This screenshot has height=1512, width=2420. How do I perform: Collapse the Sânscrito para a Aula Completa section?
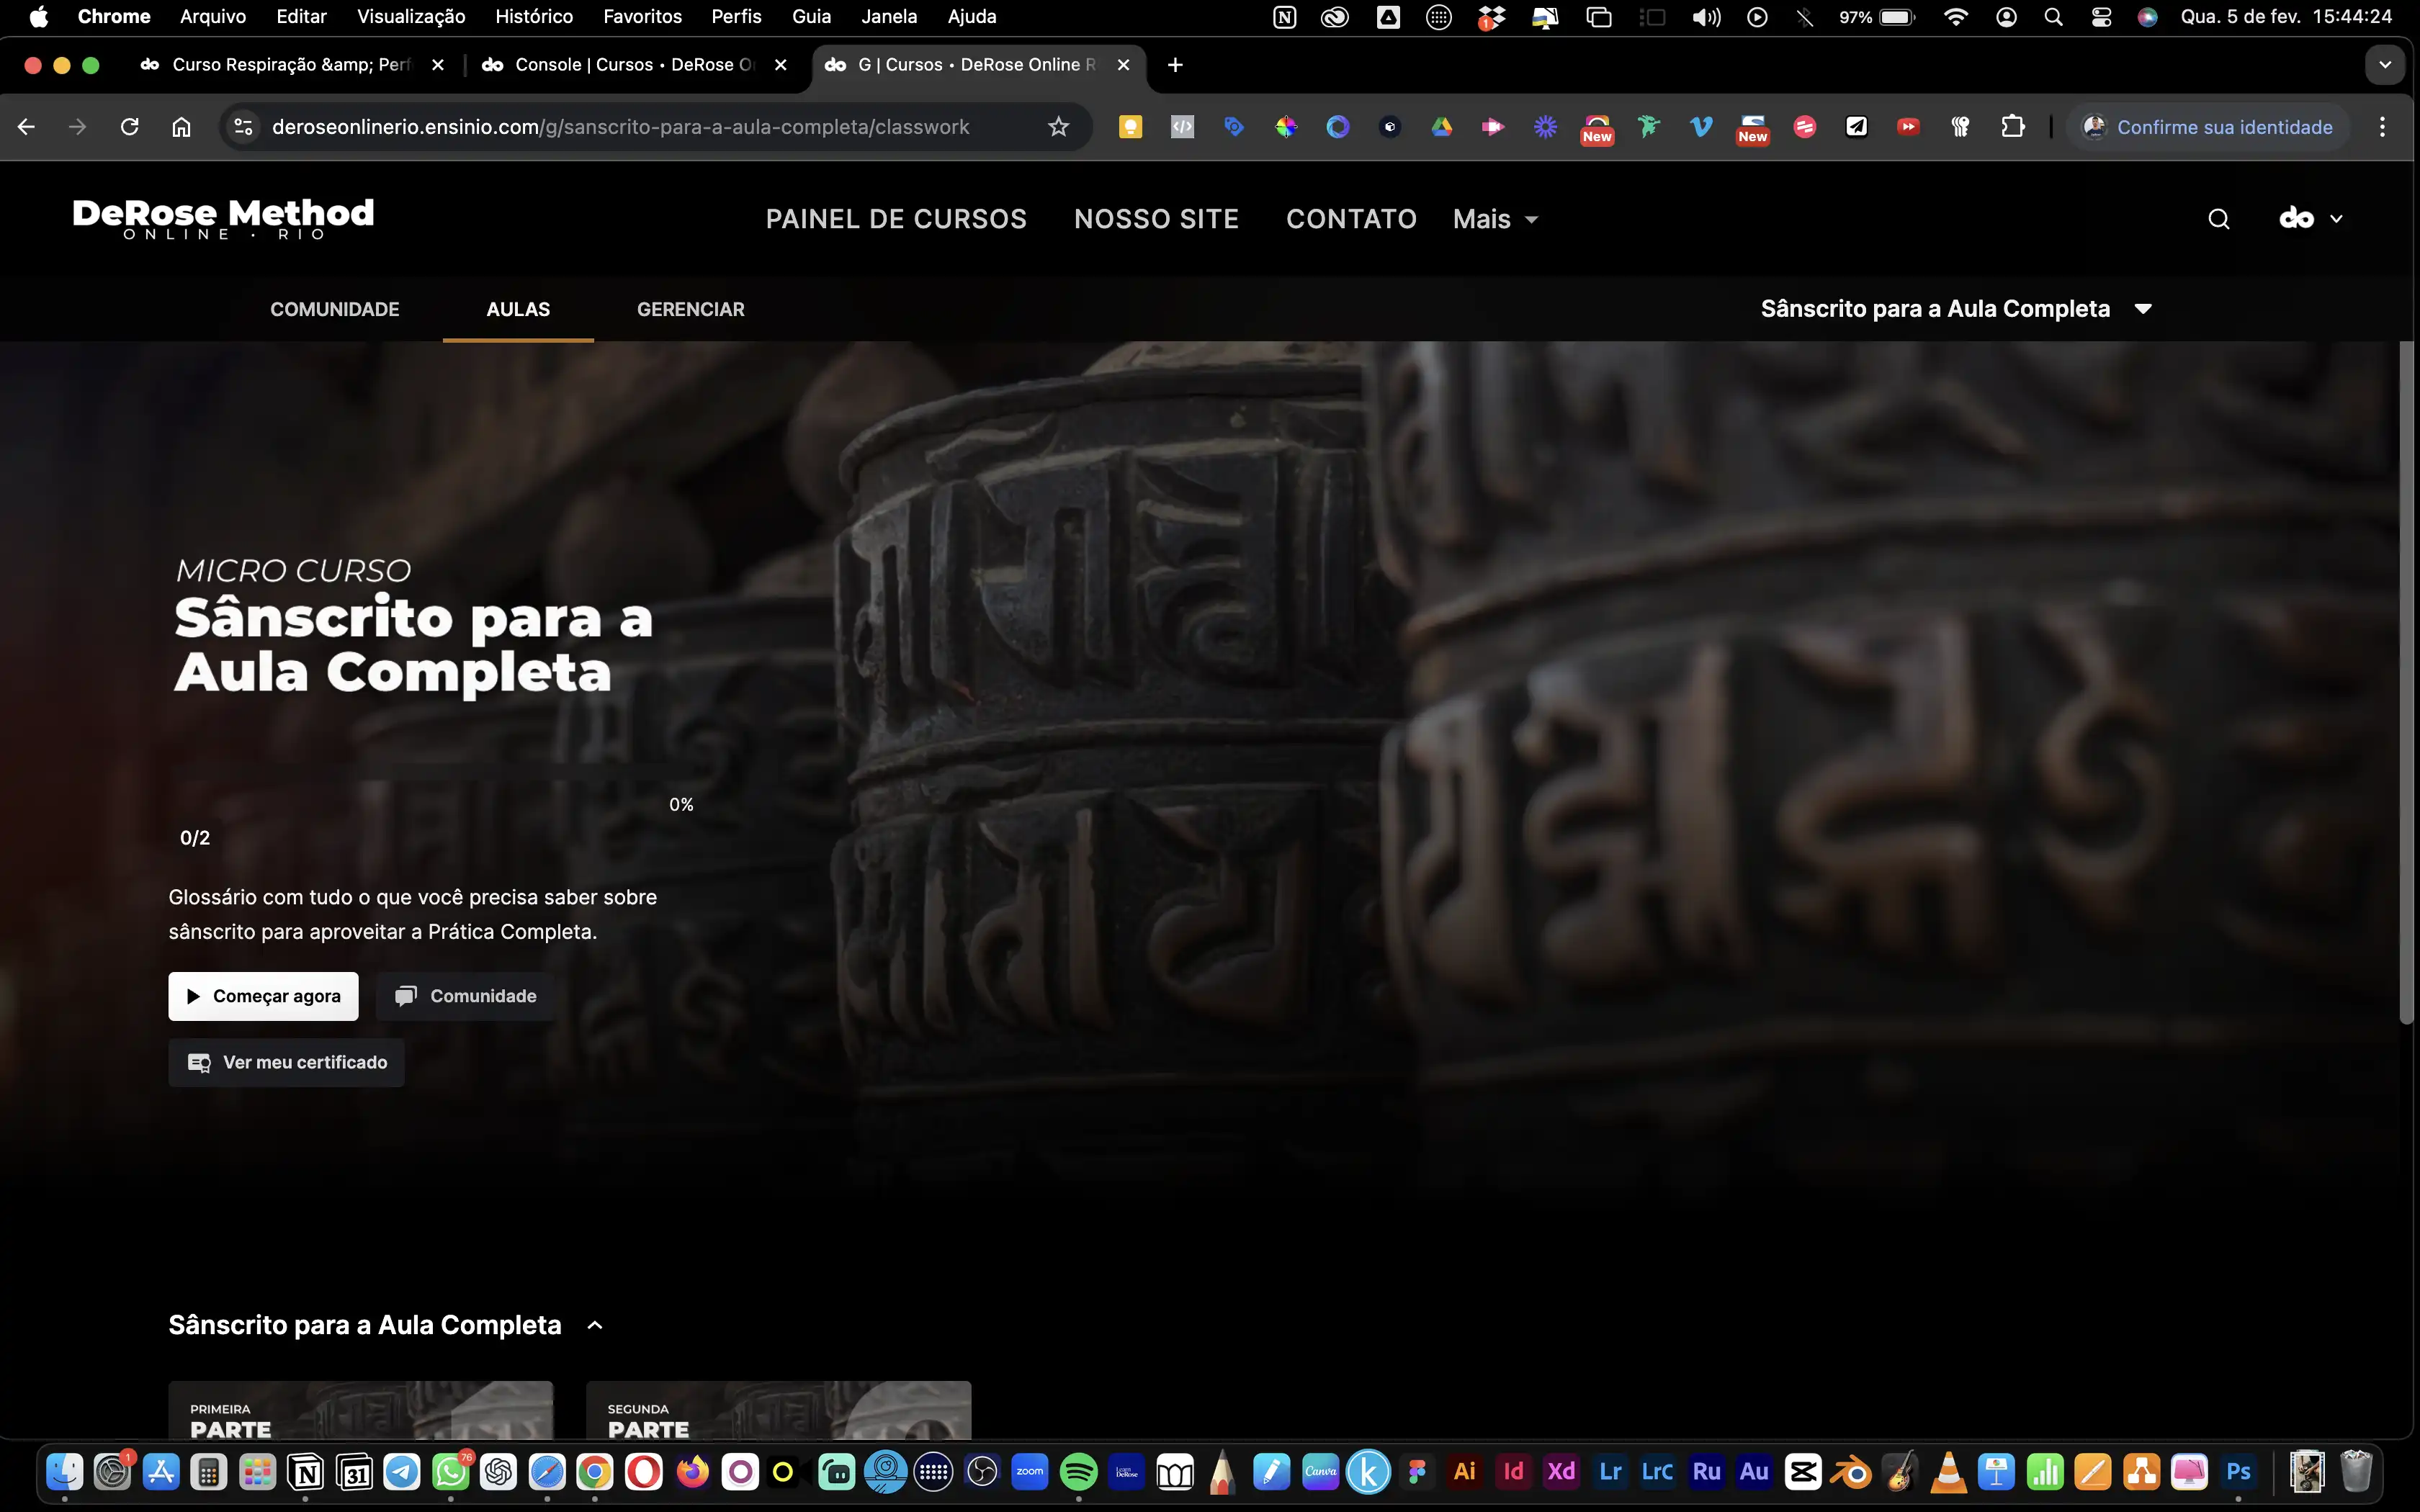coord(595,1325)
